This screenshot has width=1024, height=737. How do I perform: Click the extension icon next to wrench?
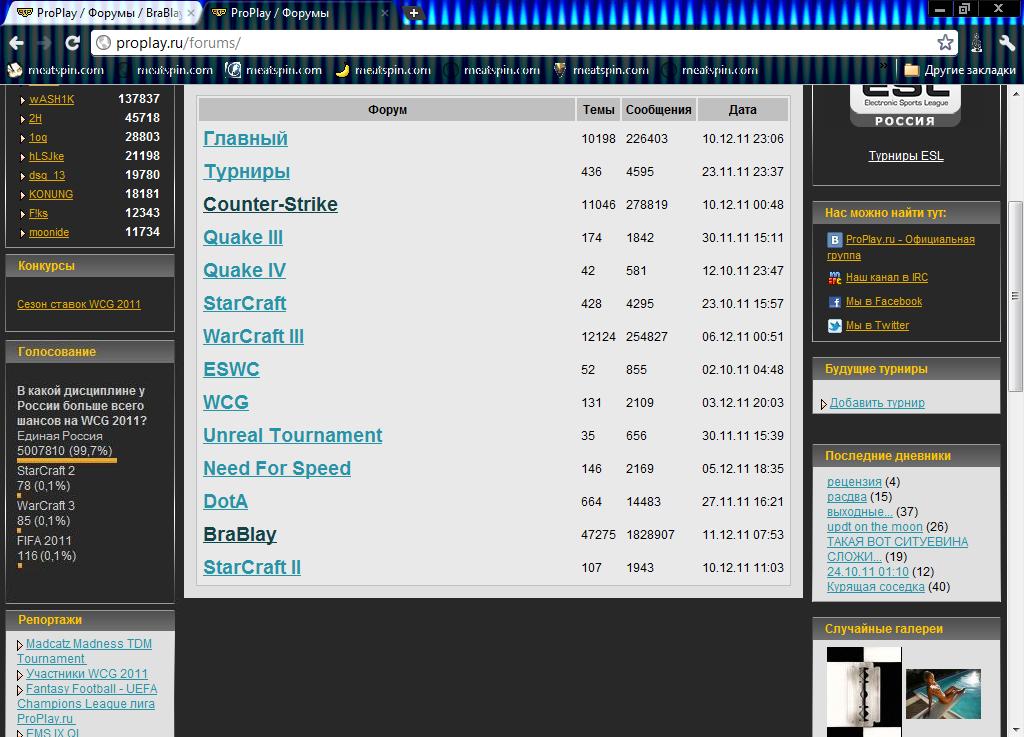point(976,43)
